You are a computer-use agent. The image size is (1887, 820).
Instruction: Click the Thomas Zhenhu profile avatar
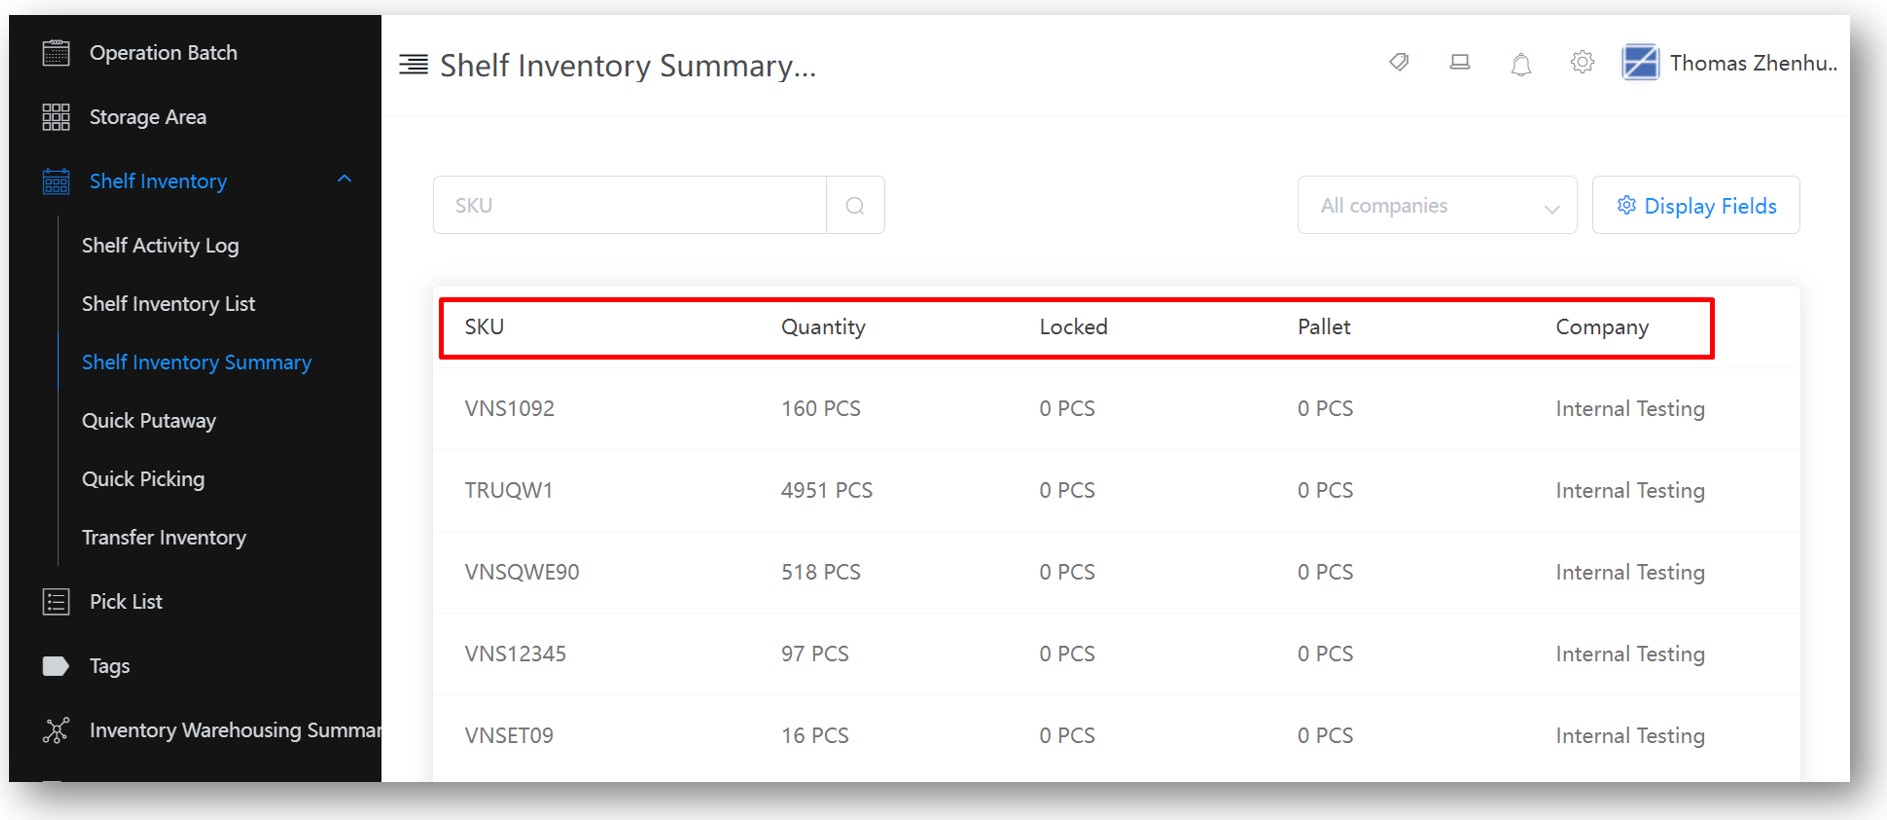point(1640,63)
